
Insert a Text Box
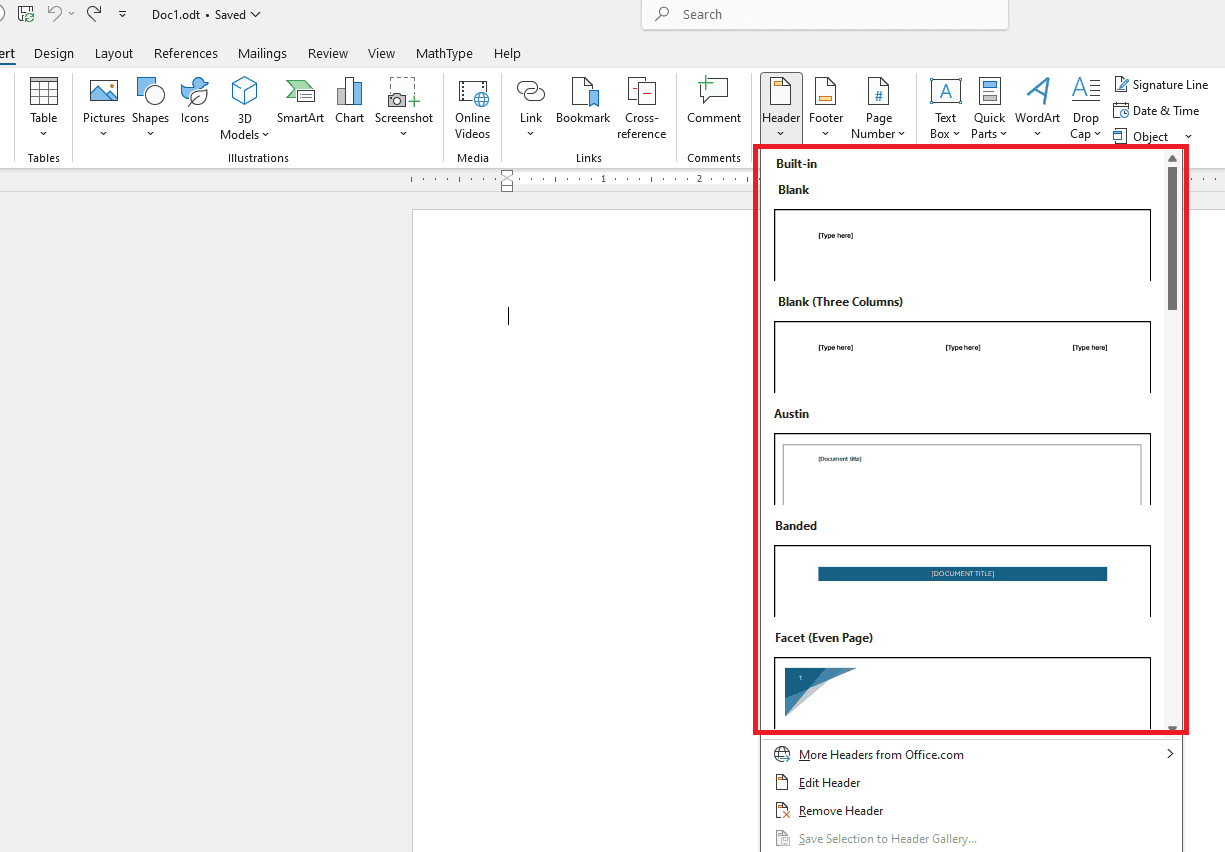coord(945,108)
